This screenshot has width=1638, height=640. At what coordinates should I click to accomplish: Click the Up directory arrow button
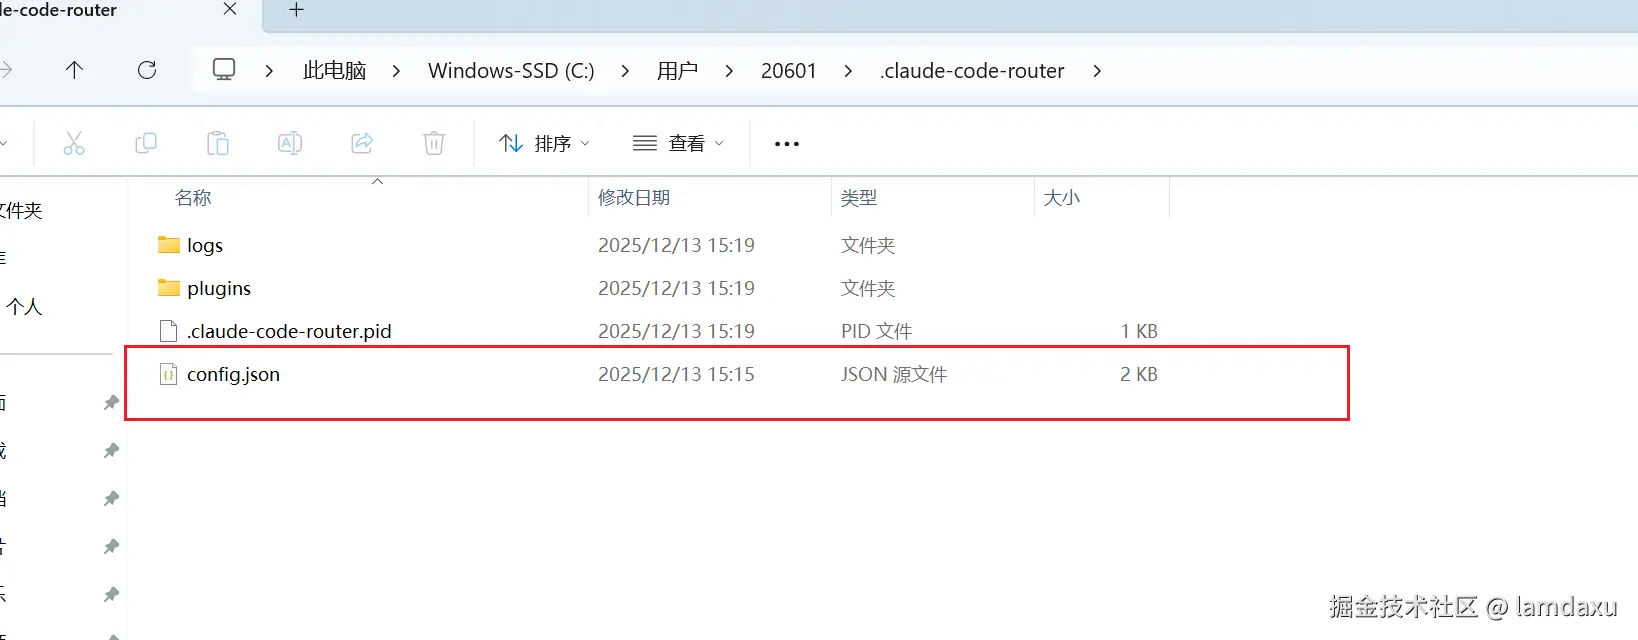click(x=74, y=70)
